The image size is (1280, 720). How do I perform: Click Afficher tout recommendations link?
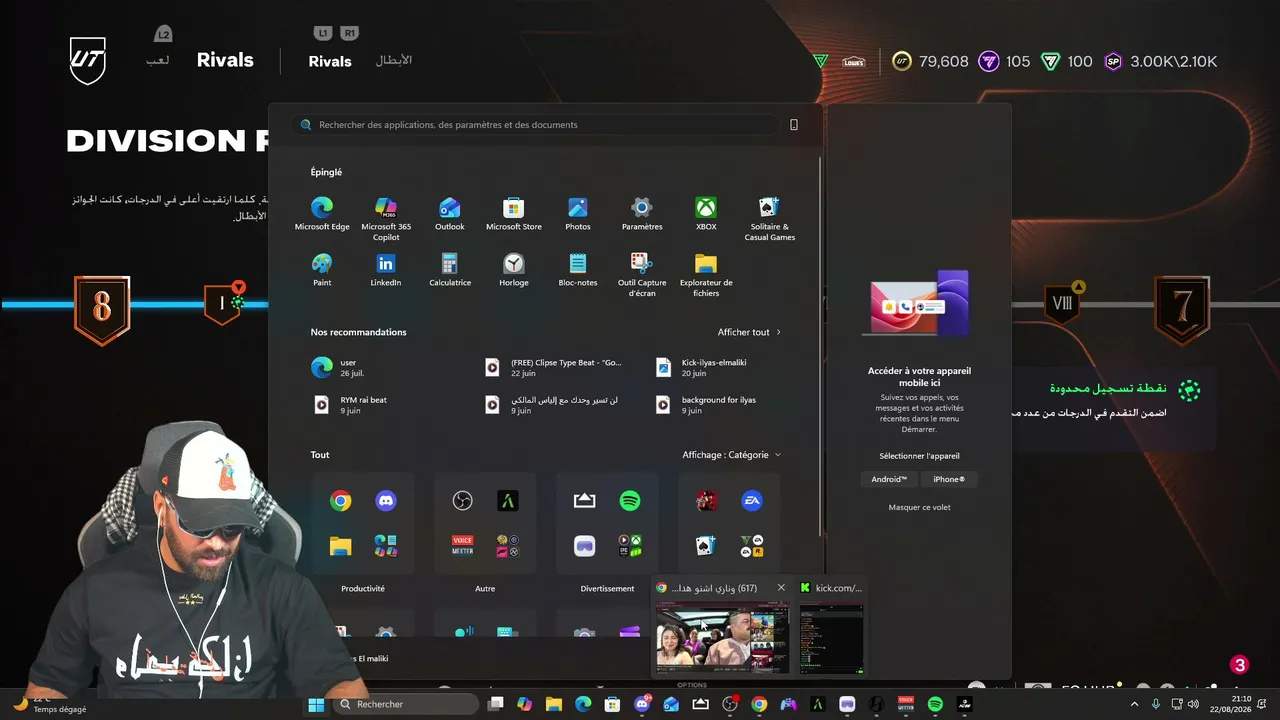tap(749, 332)
